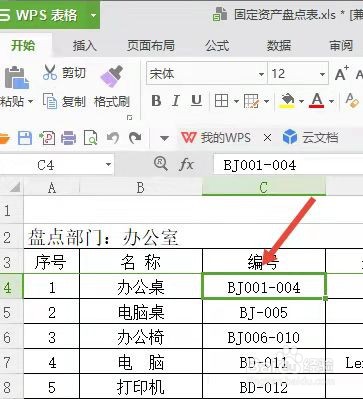Click the Cut scissors icon

click(x=50, y=72)
